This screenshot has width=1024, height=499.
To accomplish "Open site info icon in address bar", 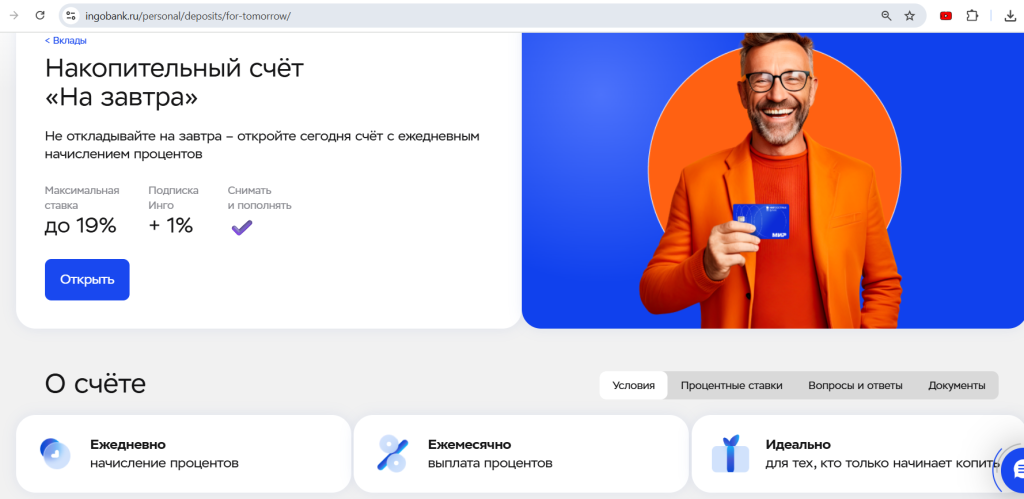I will point(71,16).
